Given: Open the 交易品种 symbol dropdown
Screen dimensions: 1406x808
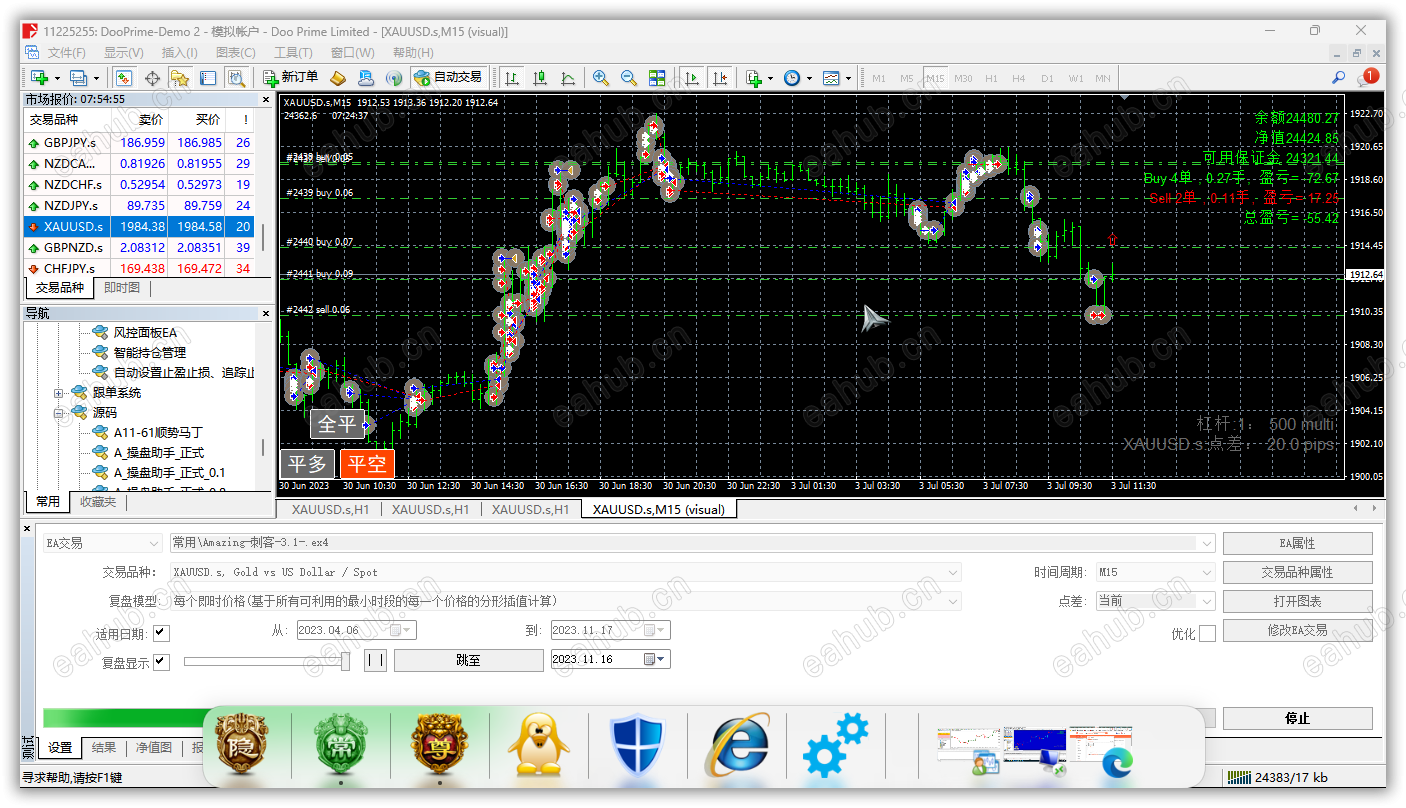Looking at the screenshot, I should [x=565, y=572].
